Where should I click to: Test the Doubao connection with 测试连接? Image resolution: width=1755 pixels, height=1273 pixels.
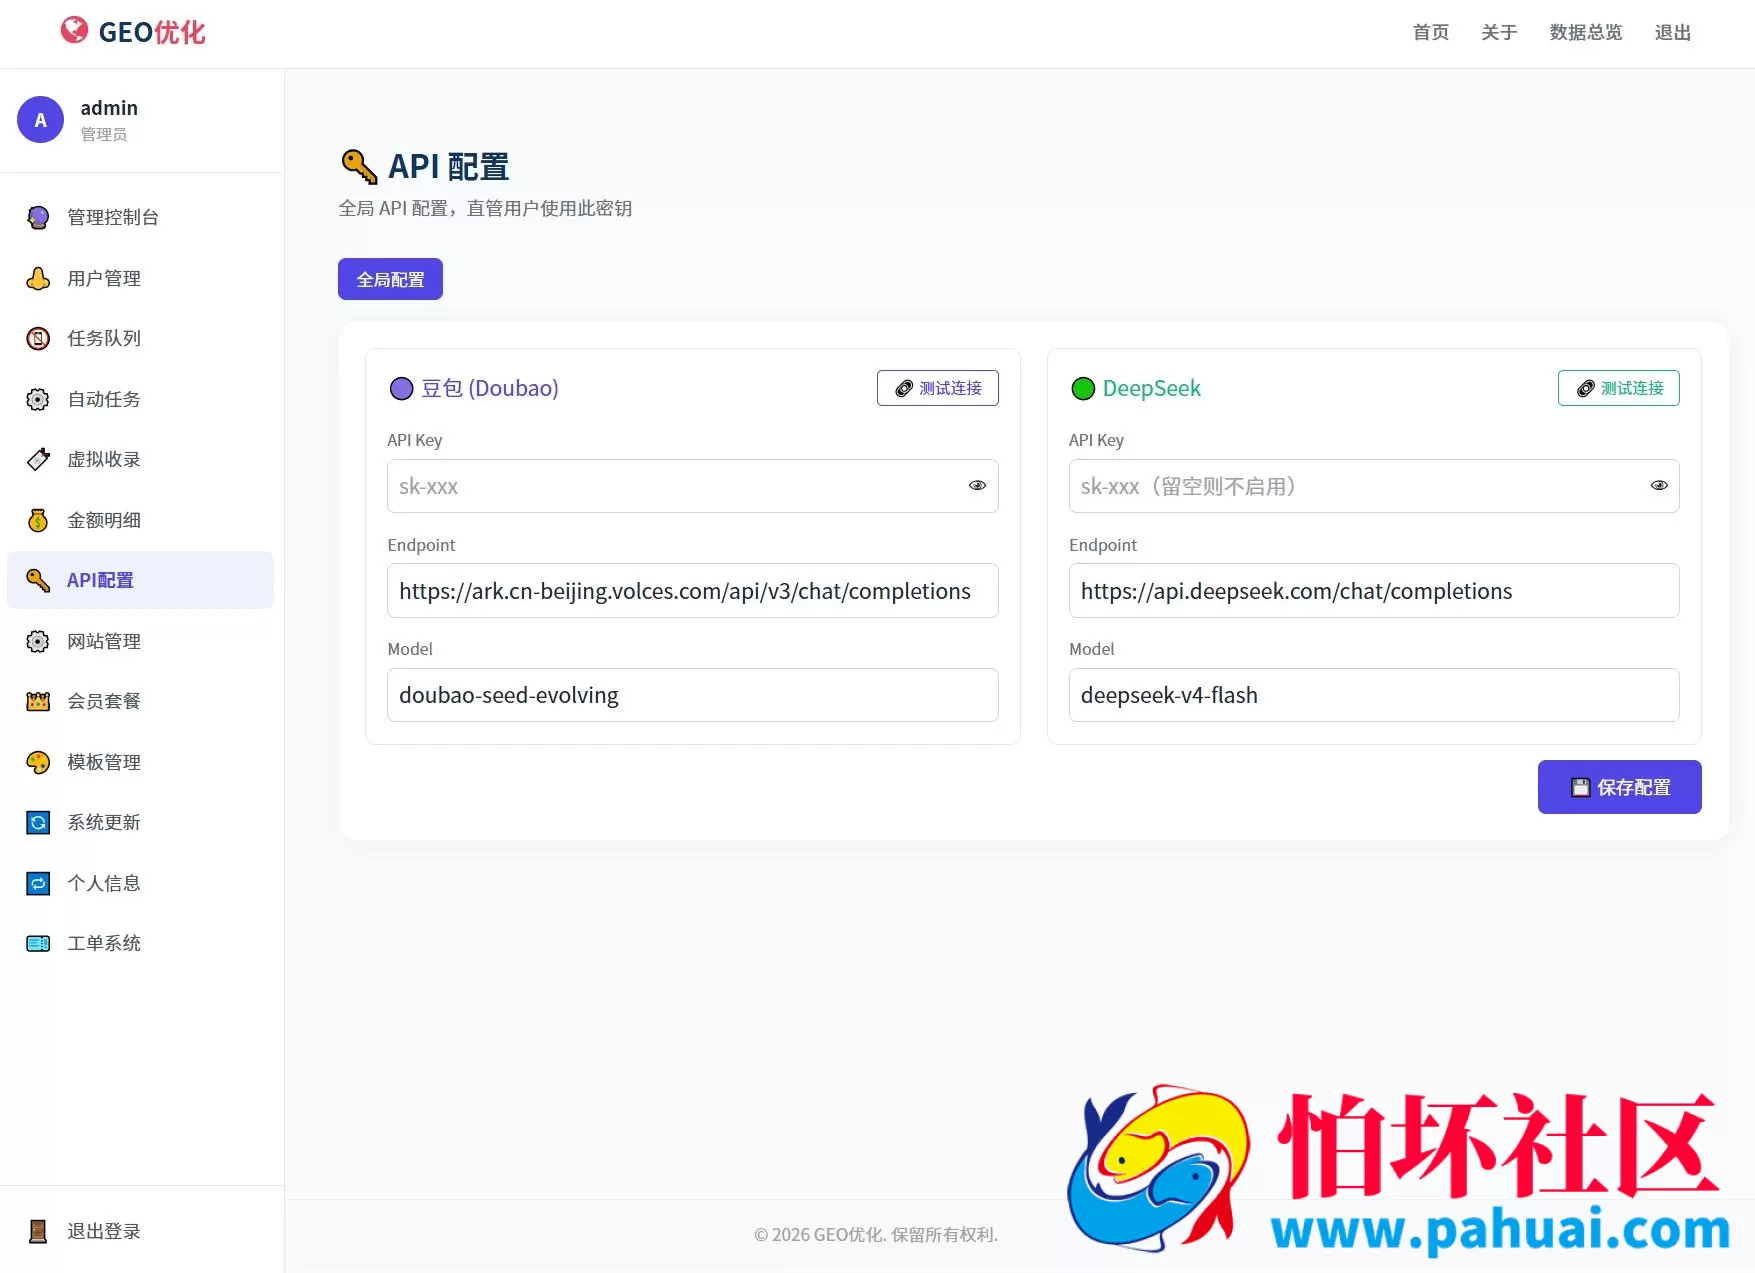pos(937,388)
